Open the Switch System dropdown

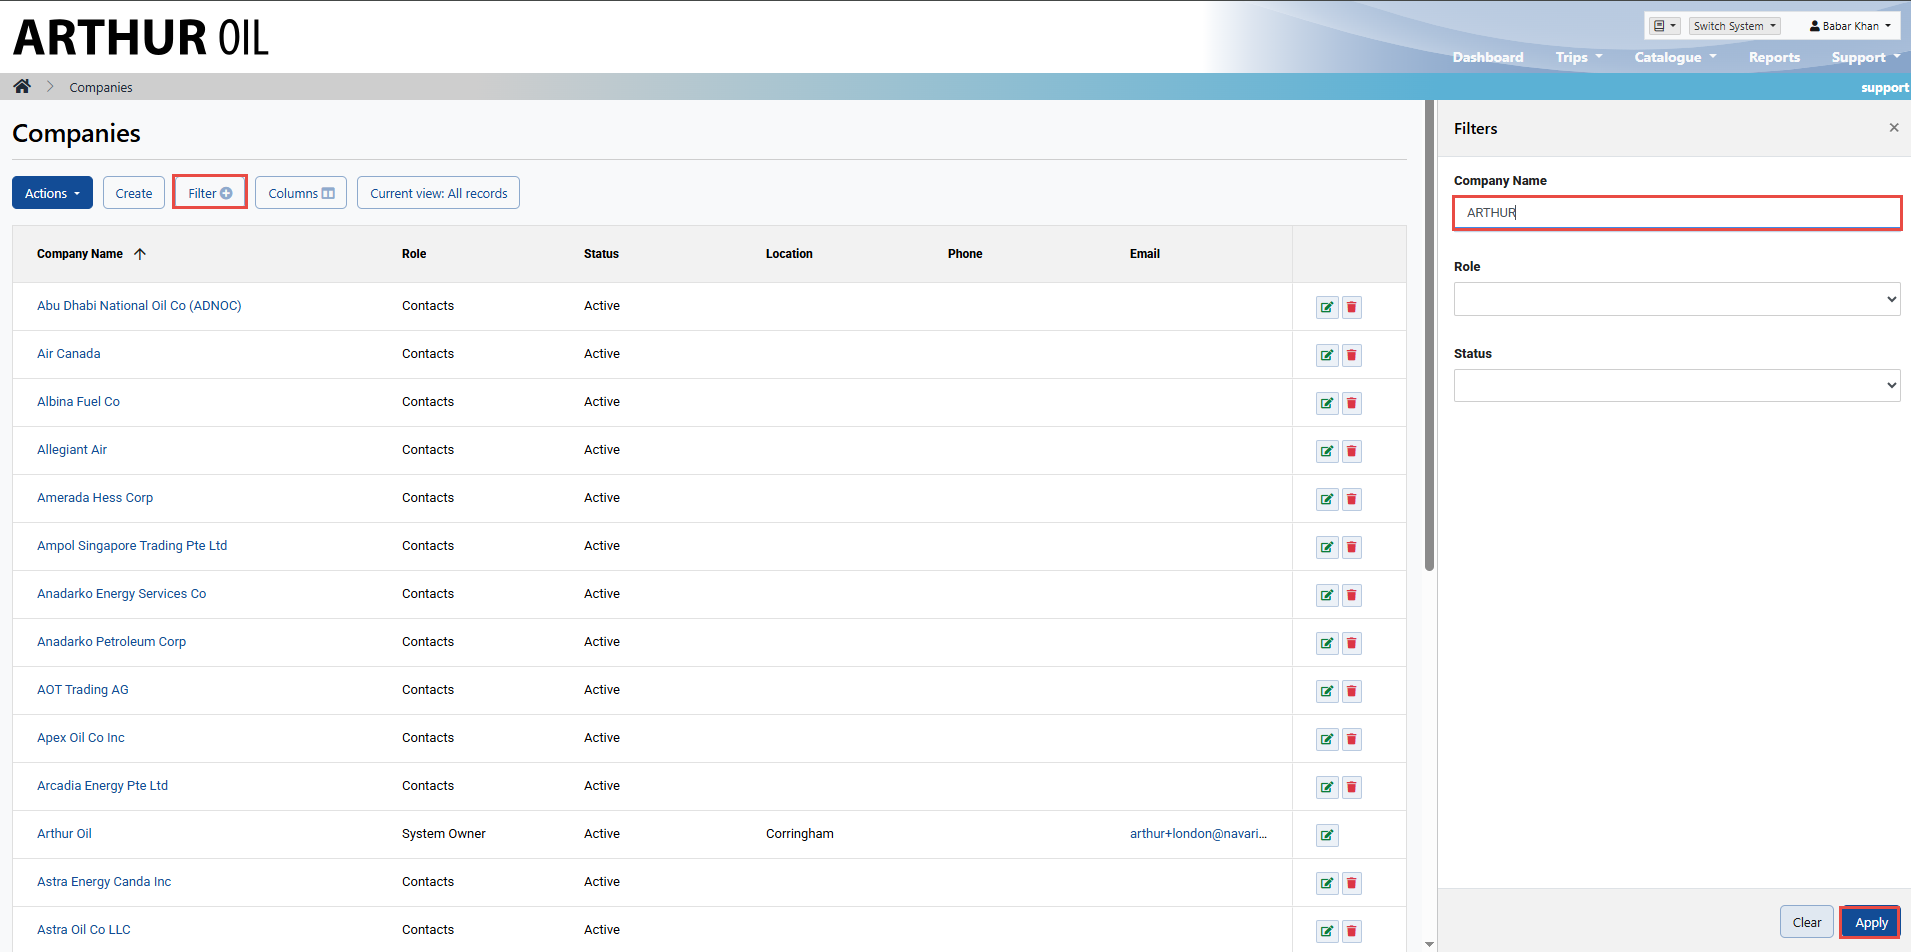(1735, 26)
